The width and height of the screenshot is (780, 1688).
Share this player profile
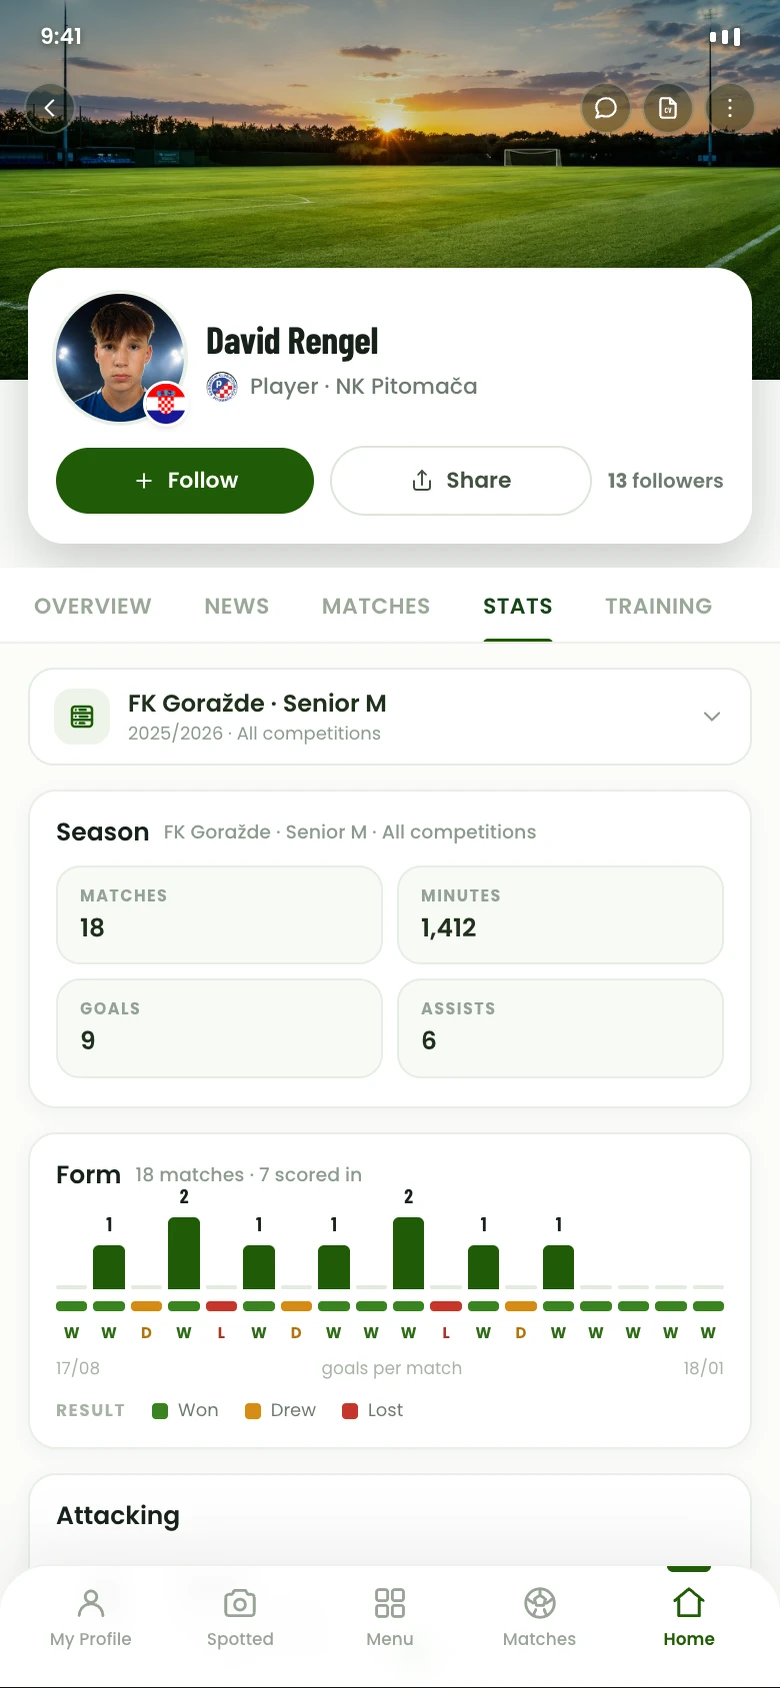[x=461, y=481]
